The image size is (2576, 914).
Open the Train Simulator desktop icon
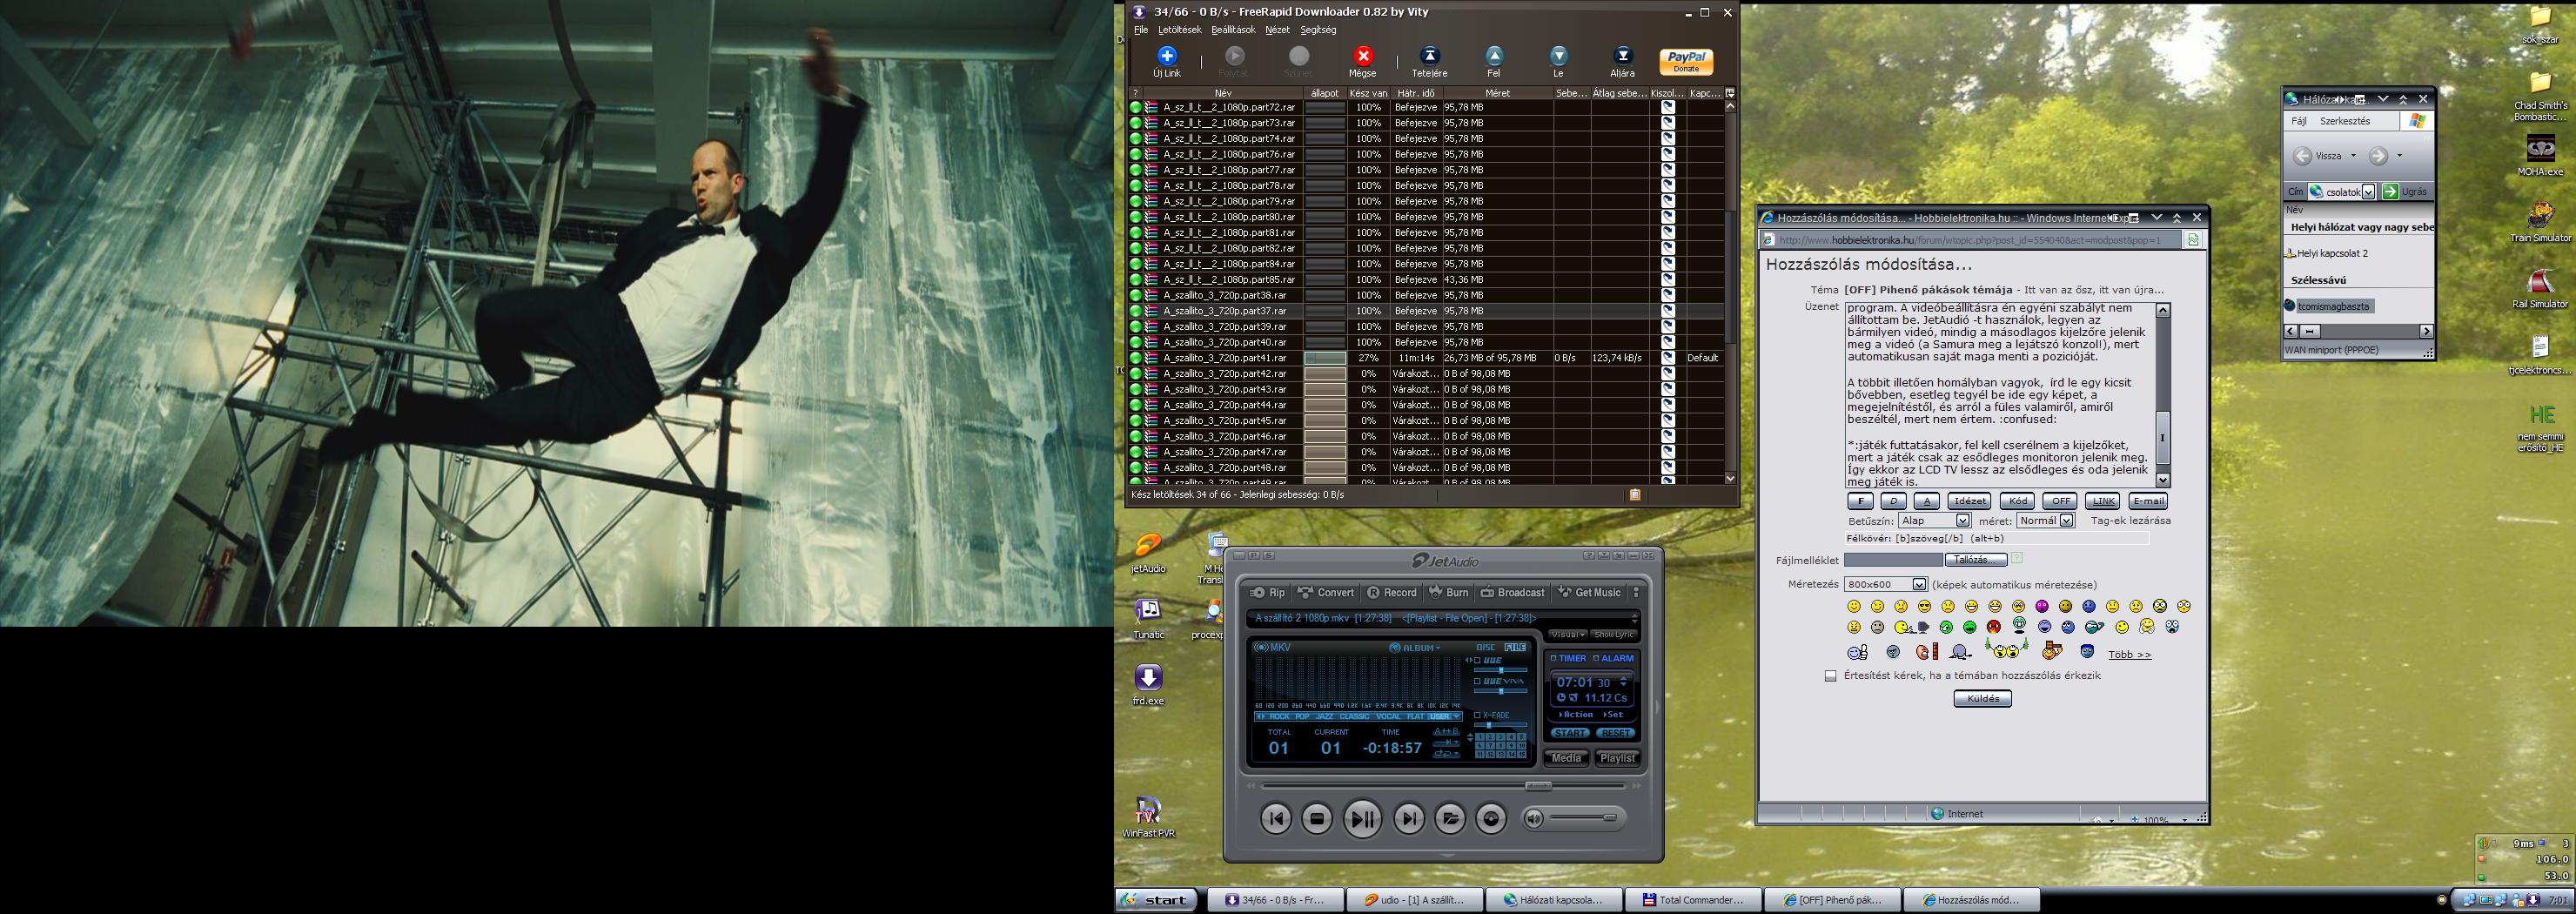point(2540,222)
